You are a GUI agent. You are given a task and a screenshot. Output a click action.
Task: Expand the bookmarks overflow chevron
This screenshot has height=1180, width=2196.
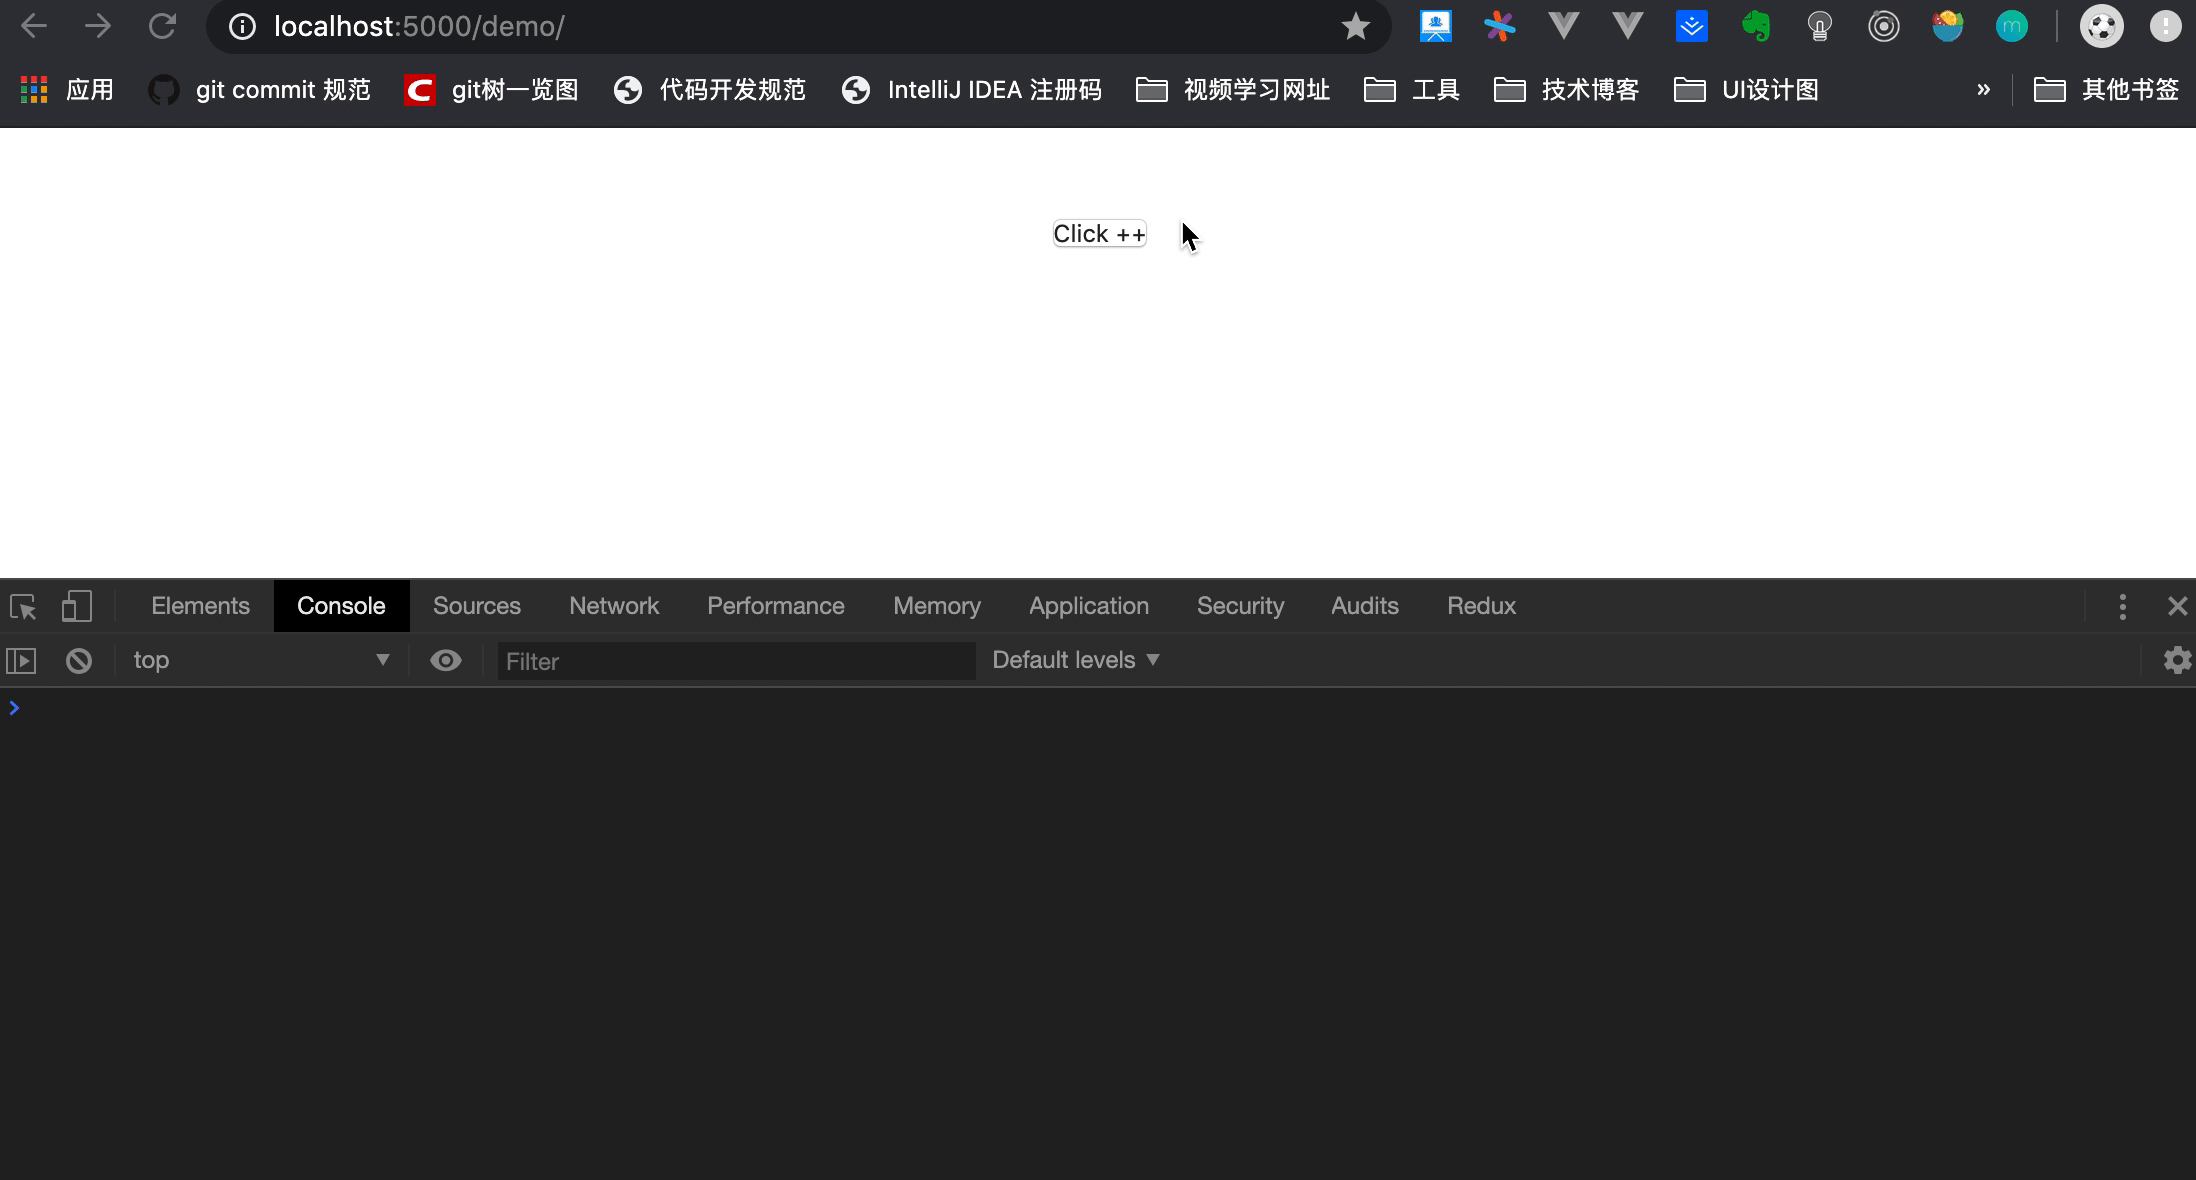1983,89
